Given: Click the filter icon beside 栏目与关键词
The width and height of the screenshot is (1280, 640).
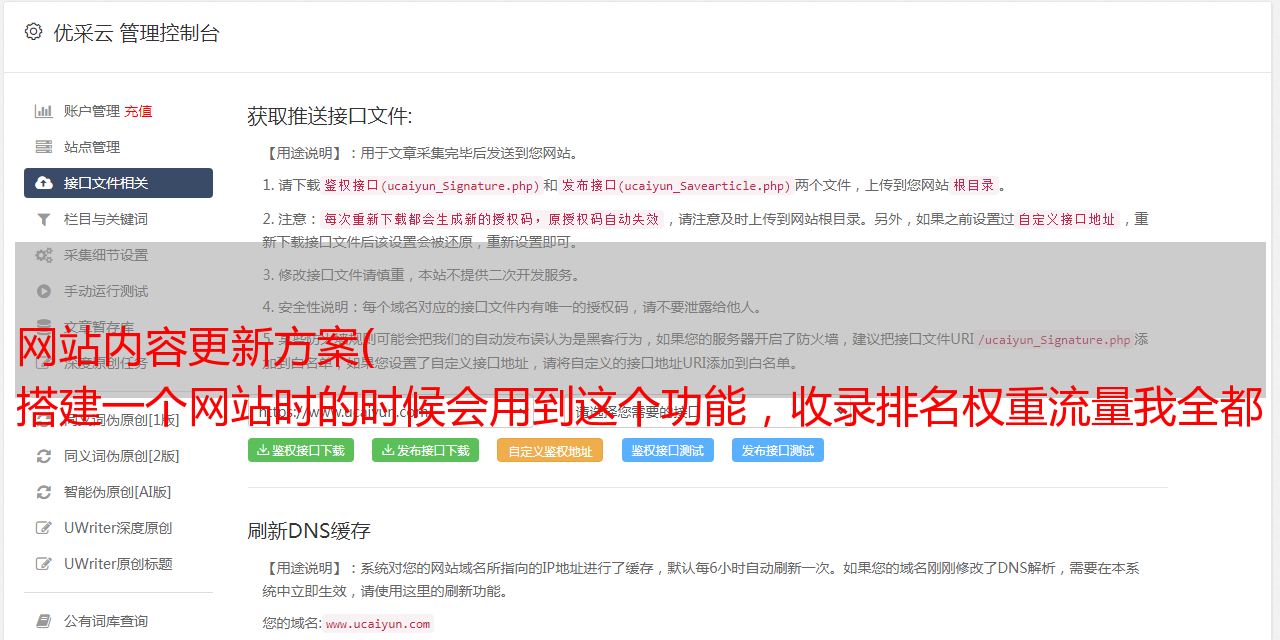Looking at the screenshot, I should [44, 219].
